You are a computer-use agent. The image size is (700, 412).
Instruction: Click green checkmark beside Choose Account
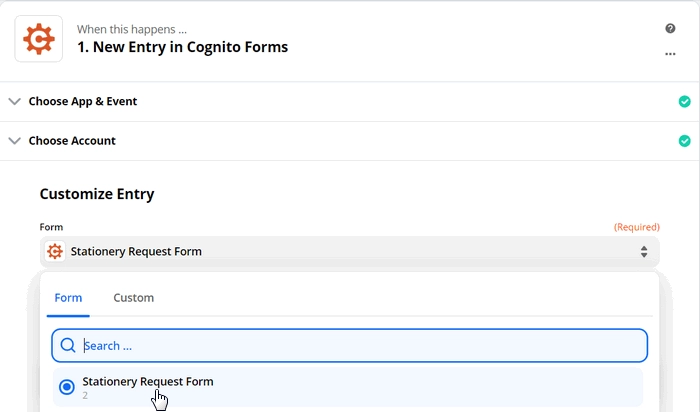click(684, 141)
